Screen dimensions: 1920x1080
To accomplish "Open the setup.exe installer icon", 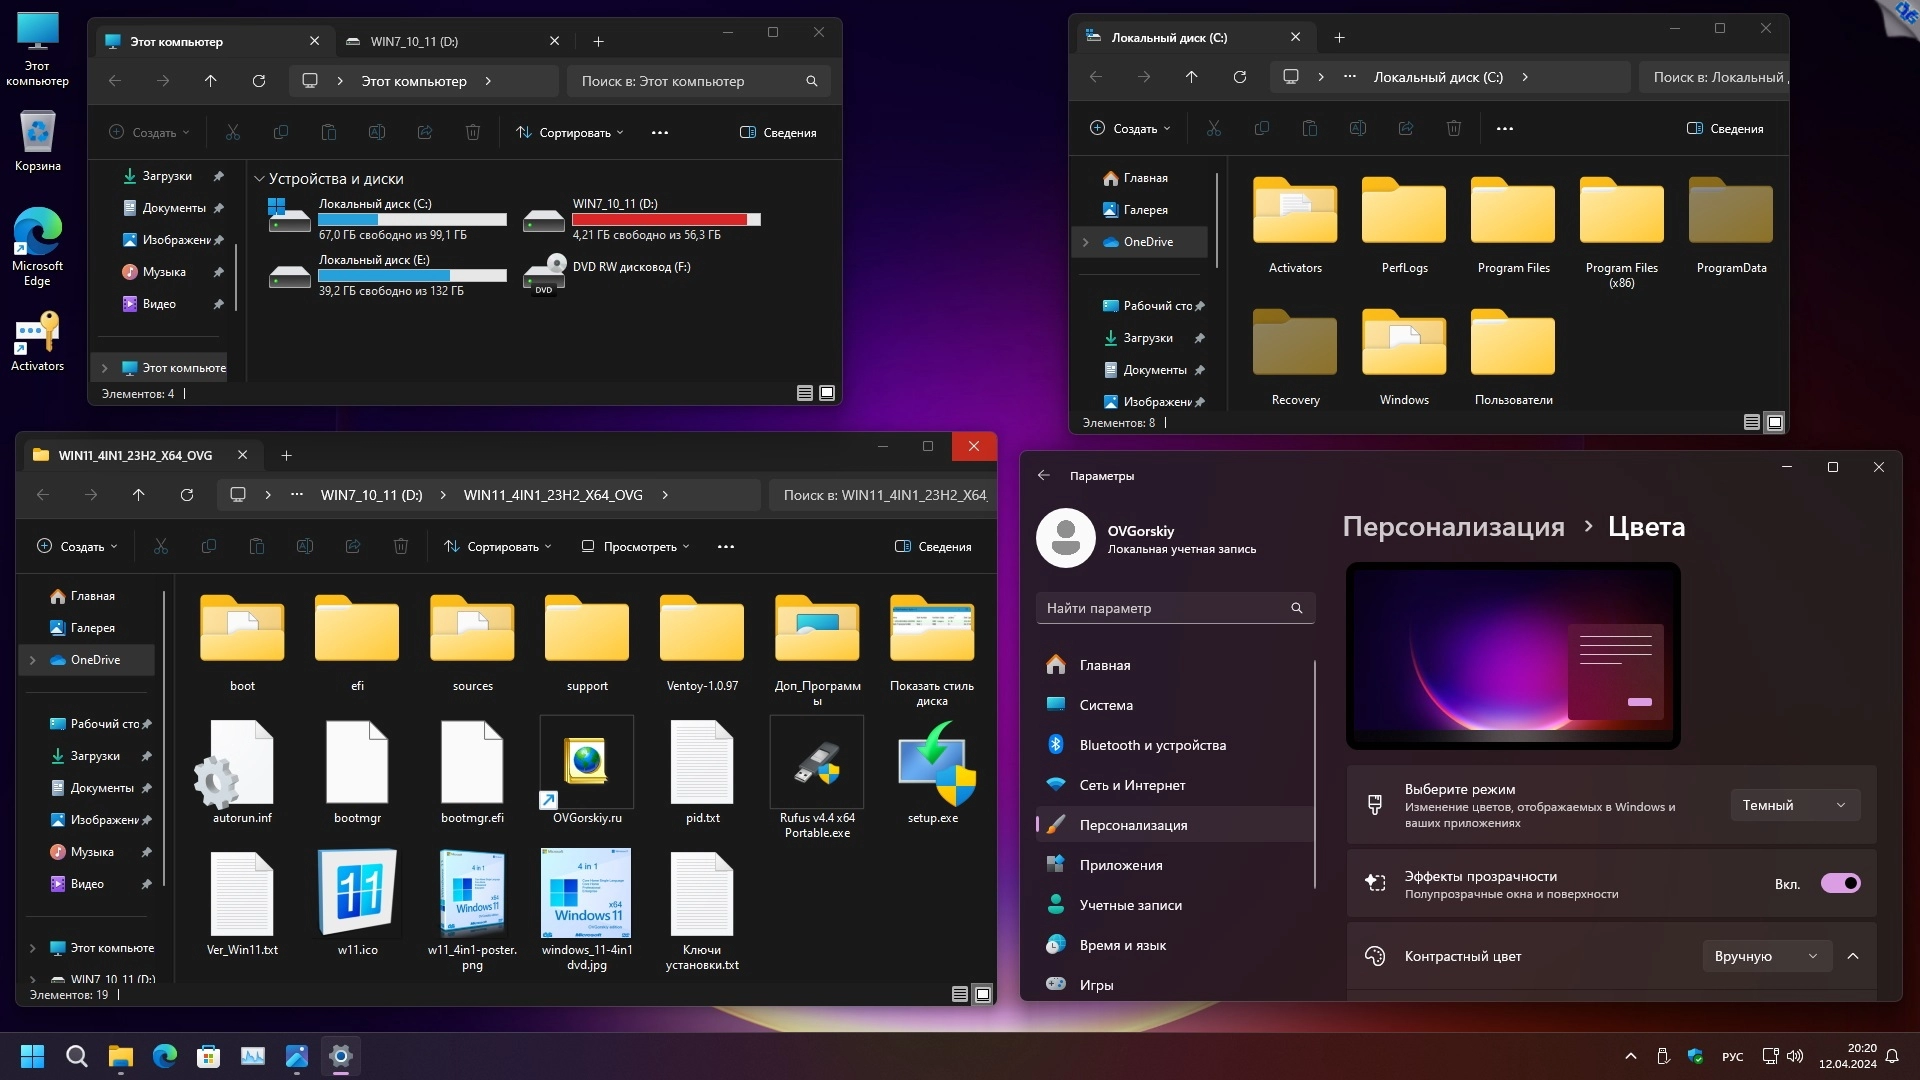I will tap(932, 765).
